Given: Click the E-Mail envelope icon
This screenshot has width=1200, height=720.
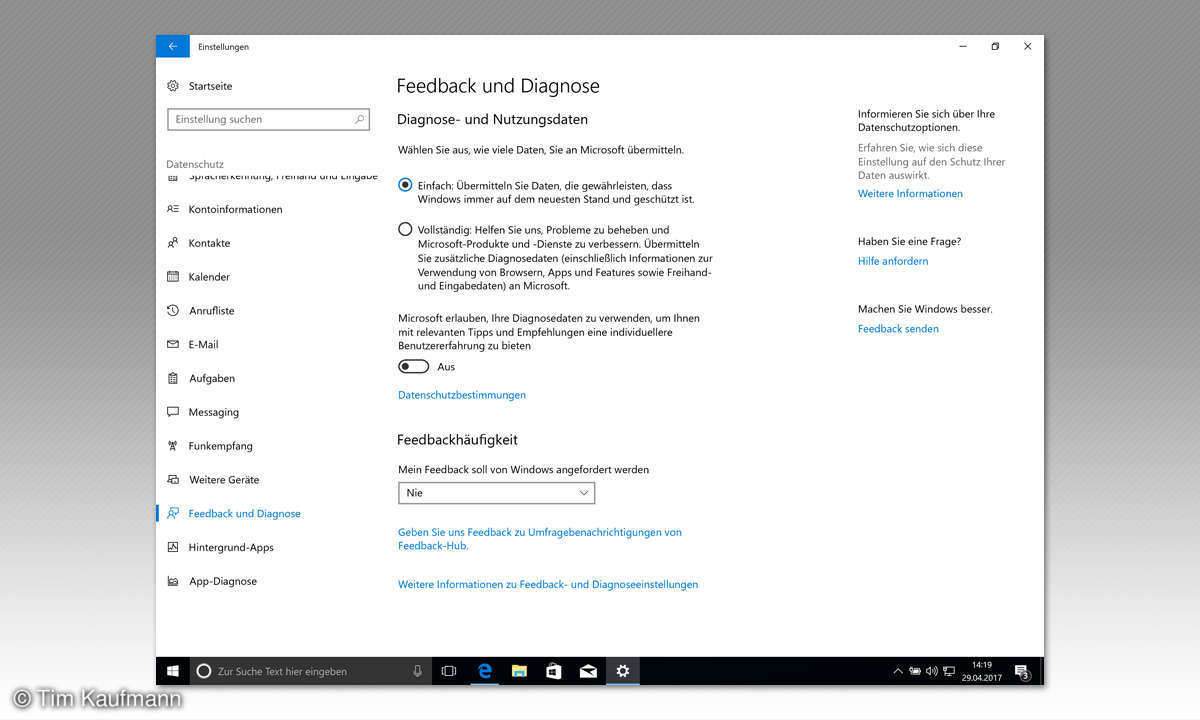Looking at the screenshot, I should coord(173,344).
